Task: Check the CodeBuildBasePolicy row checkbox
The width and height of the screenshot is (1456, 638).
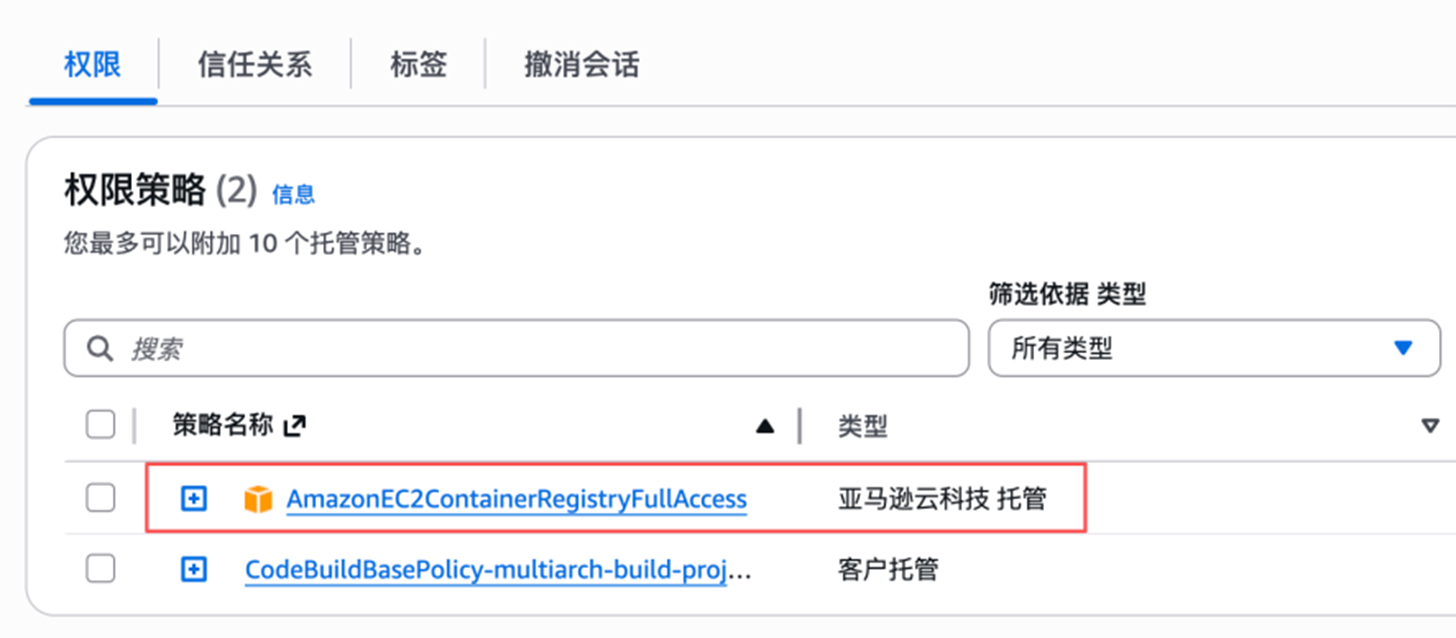Action: click(x=100, y=569)
